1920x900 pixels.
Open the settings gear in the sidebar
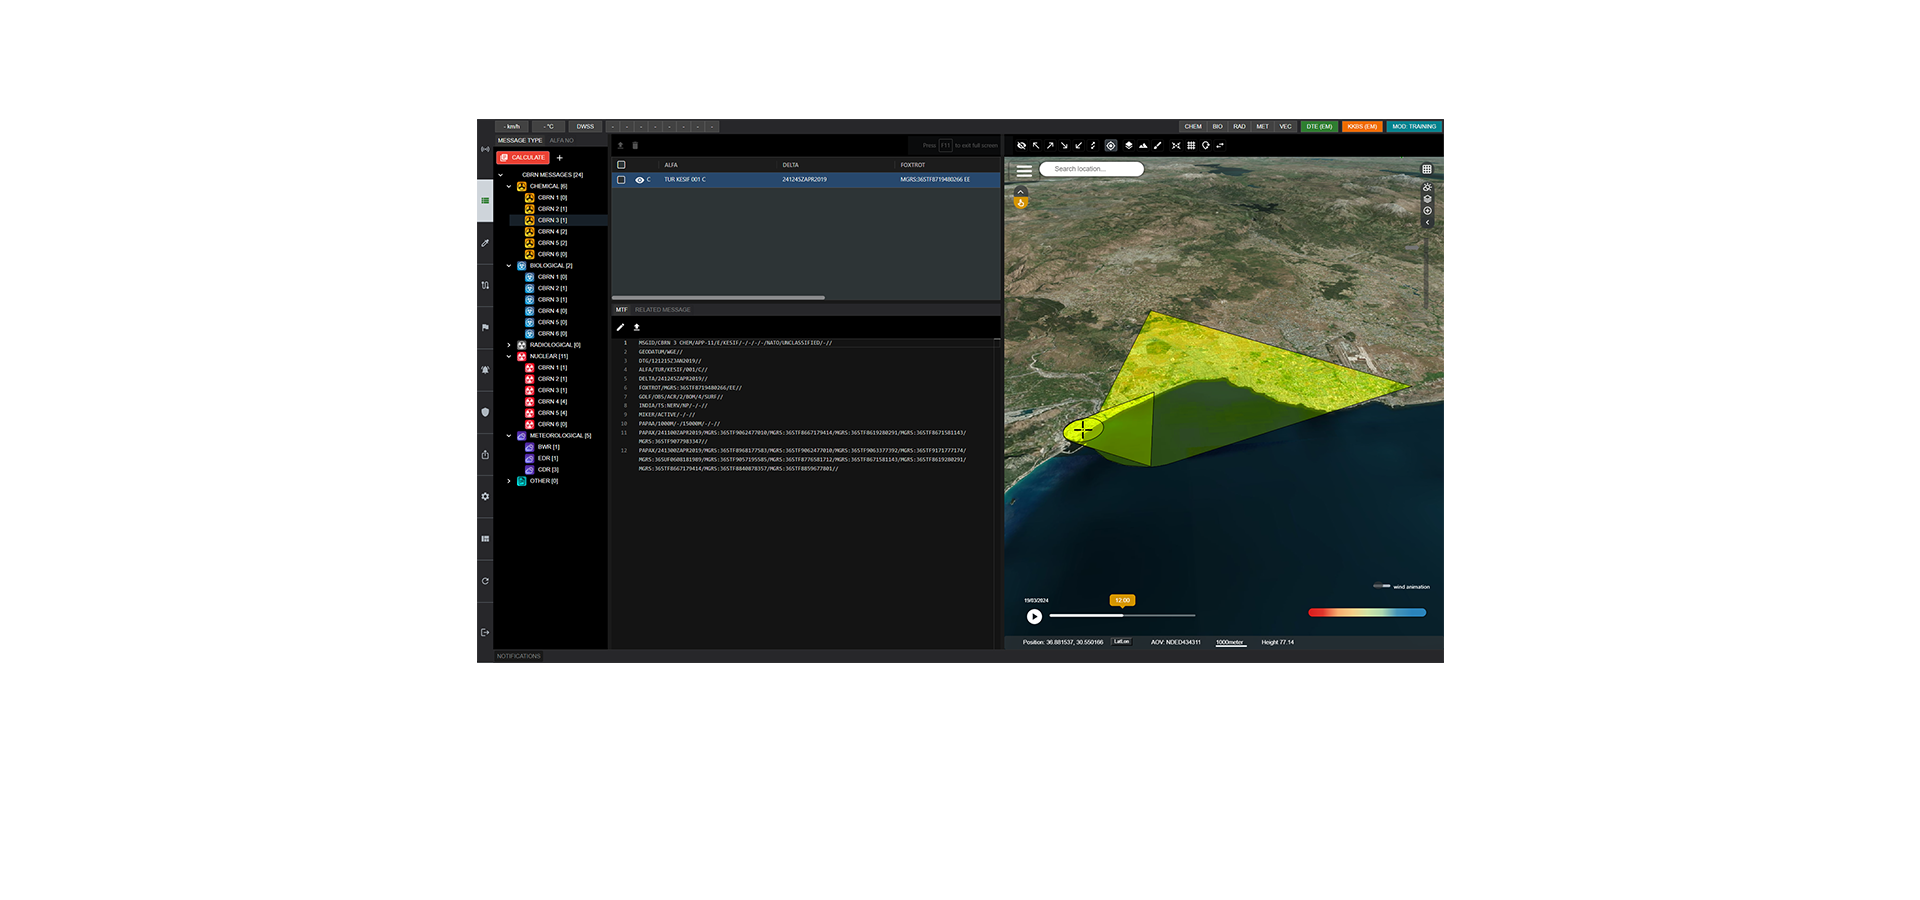485,496
